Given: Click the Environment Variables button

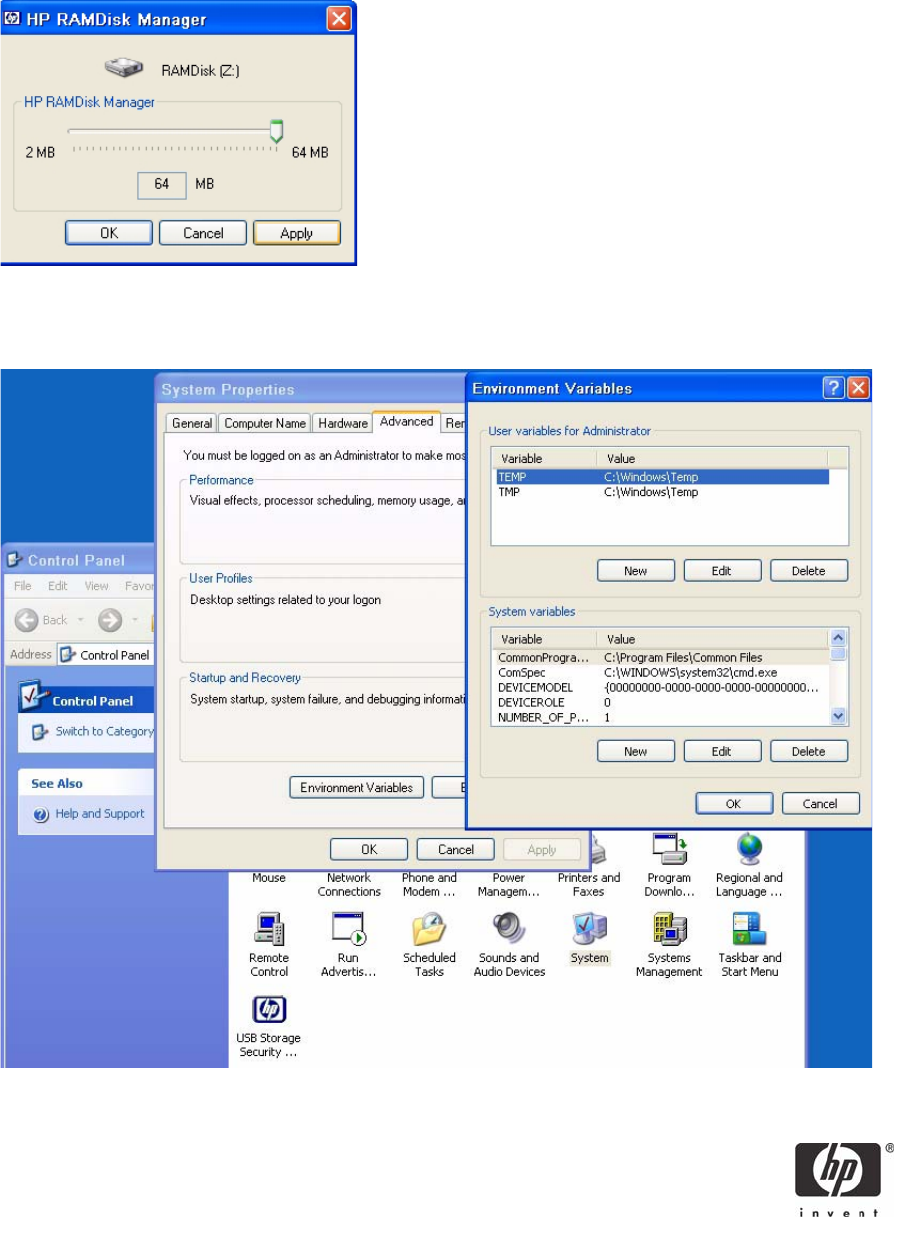Looking at the screenshot, I should 357,787.
